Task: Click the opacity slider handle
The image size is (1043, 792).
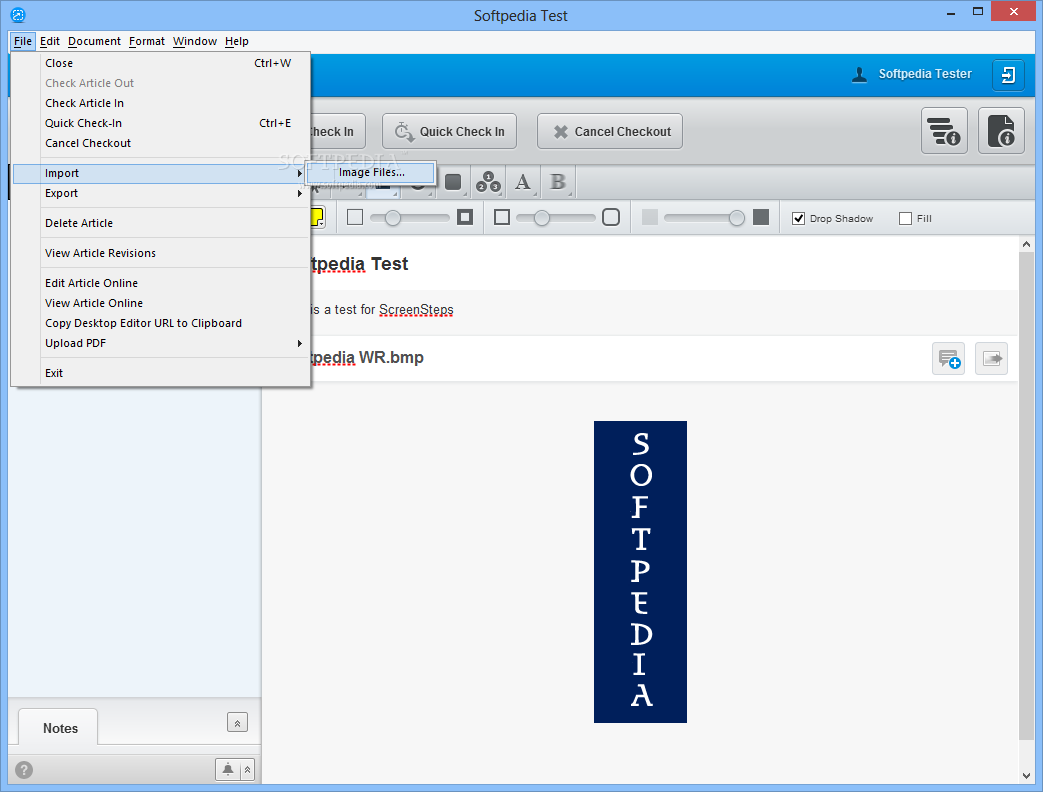Action: click(736, 217)
